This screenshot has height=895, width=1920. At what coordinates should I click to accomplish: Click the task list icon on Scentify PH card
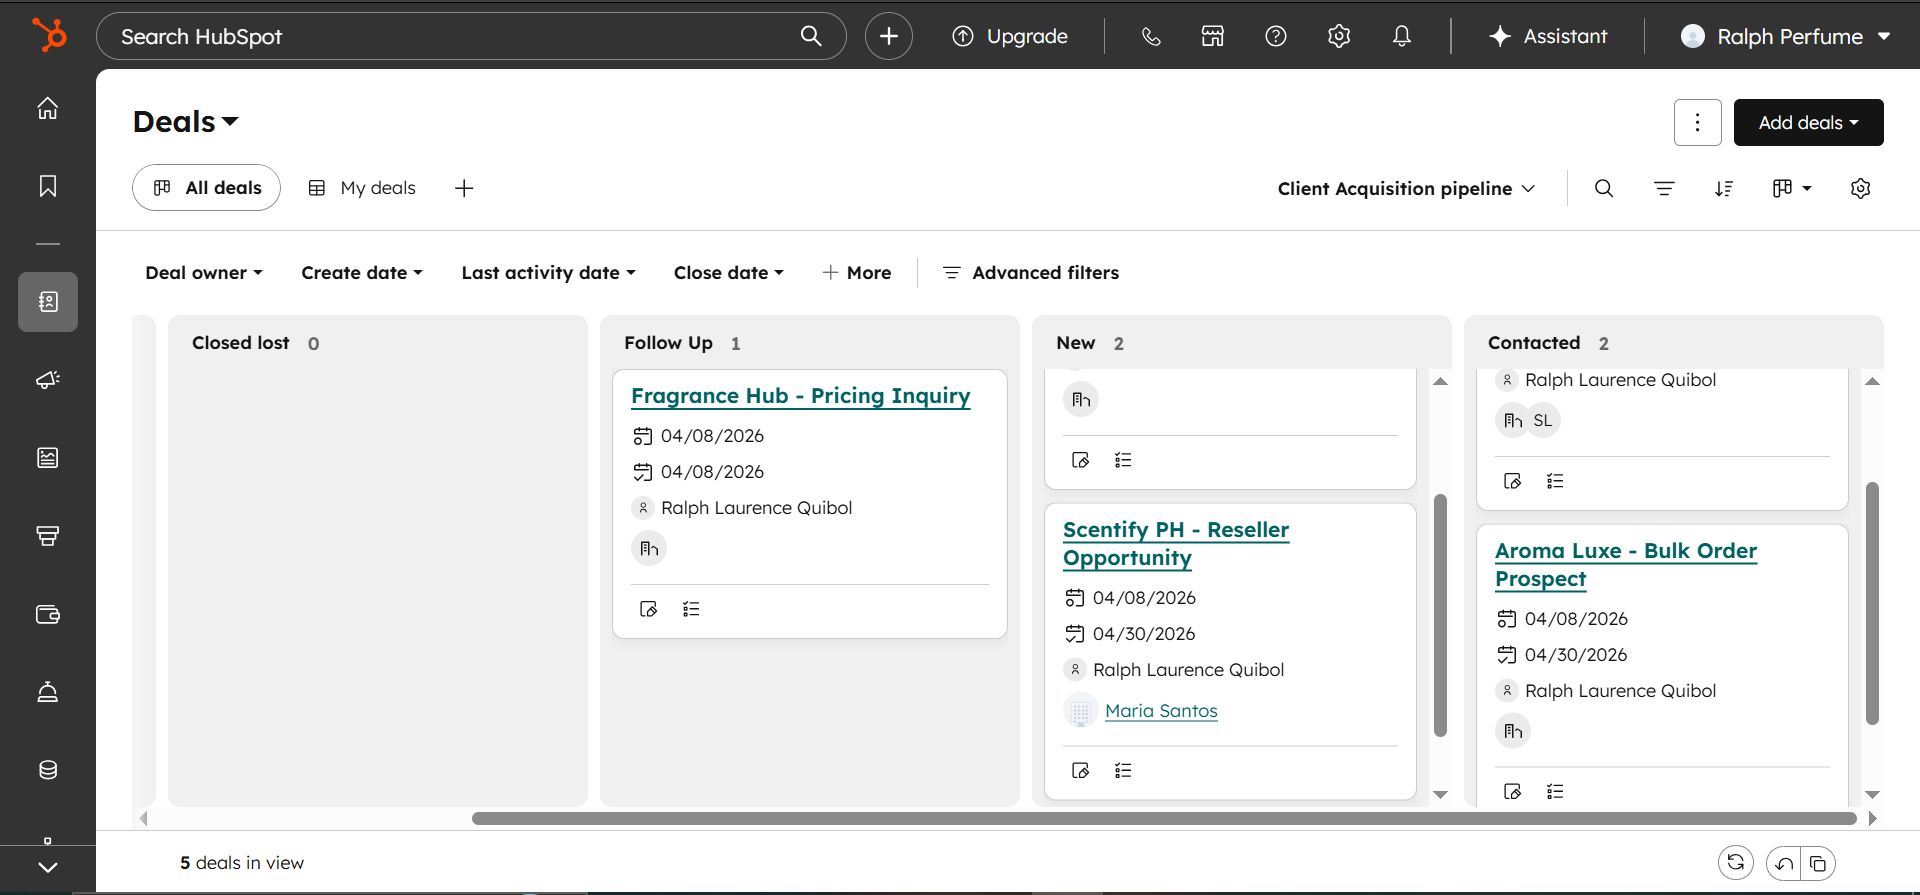[x=1123, y=770]
